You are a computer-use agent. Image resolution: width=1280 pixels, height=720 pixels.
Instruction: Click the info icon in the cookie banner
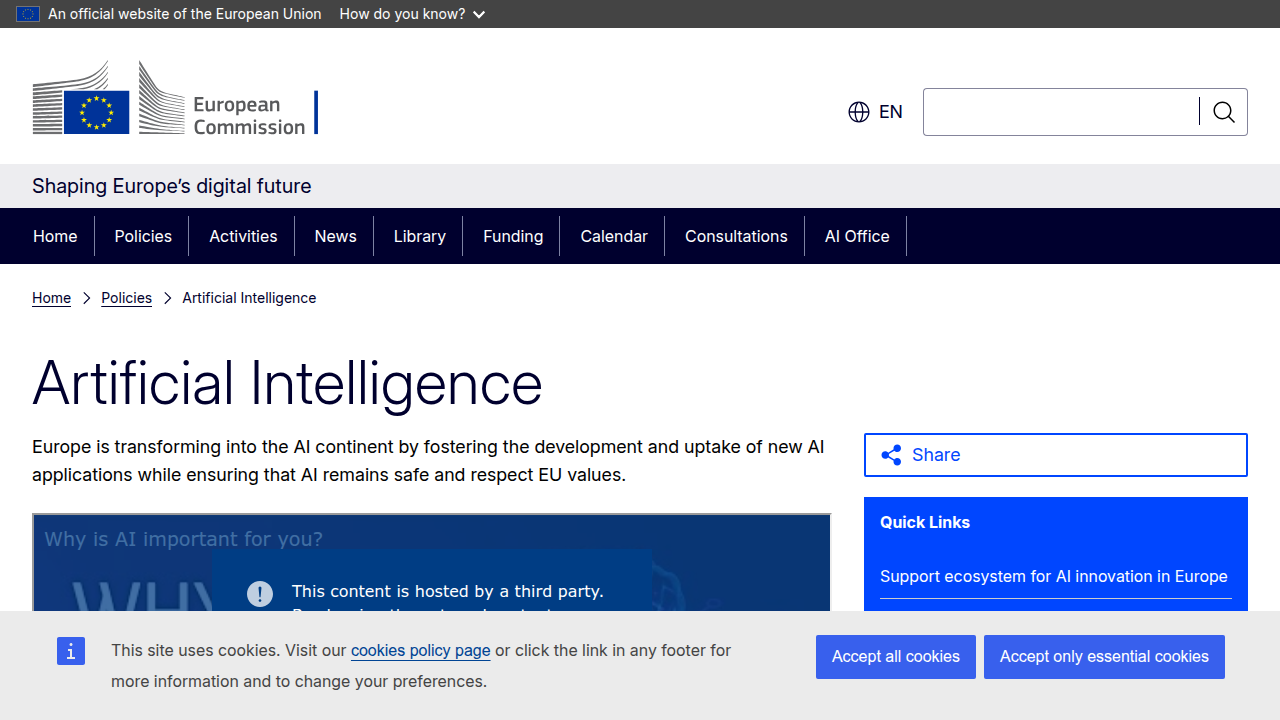(71, 651)
